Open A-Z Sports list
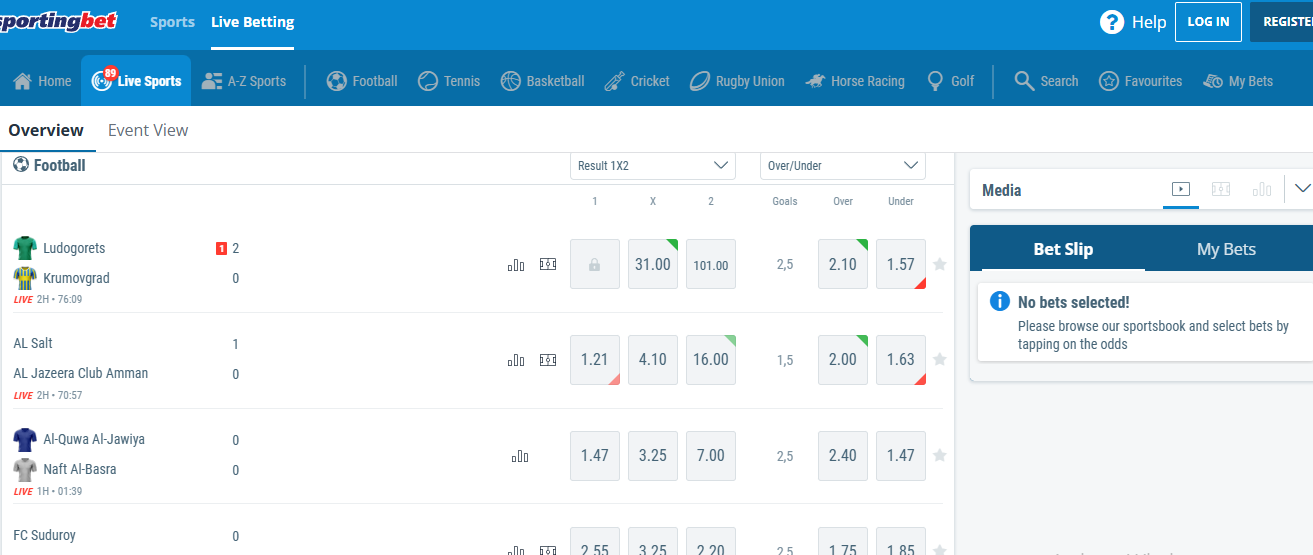The width and height of the screenshot is (1313, 555). point(243,81)
